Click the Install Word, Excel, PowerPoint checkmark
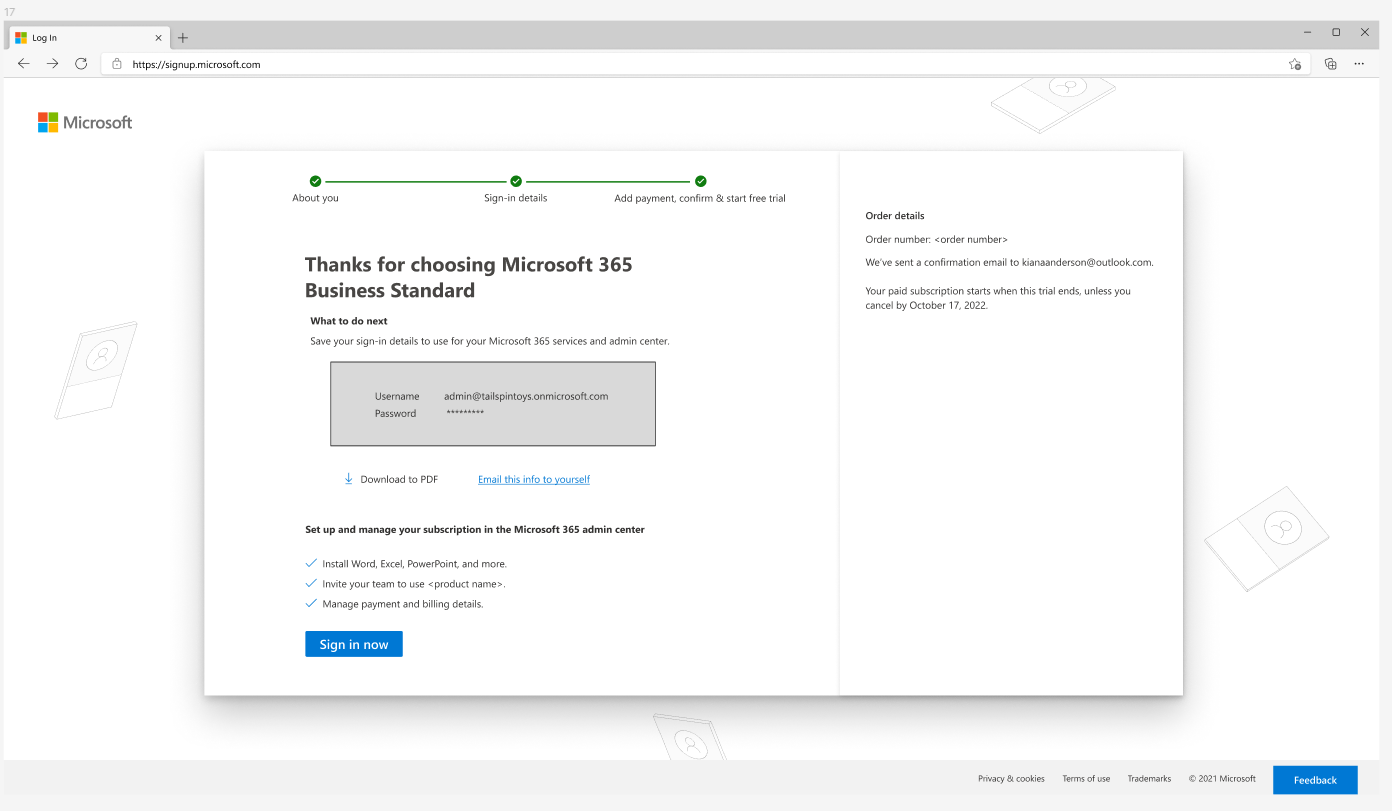Screen dimensions: 1392x811 [311, 563]
